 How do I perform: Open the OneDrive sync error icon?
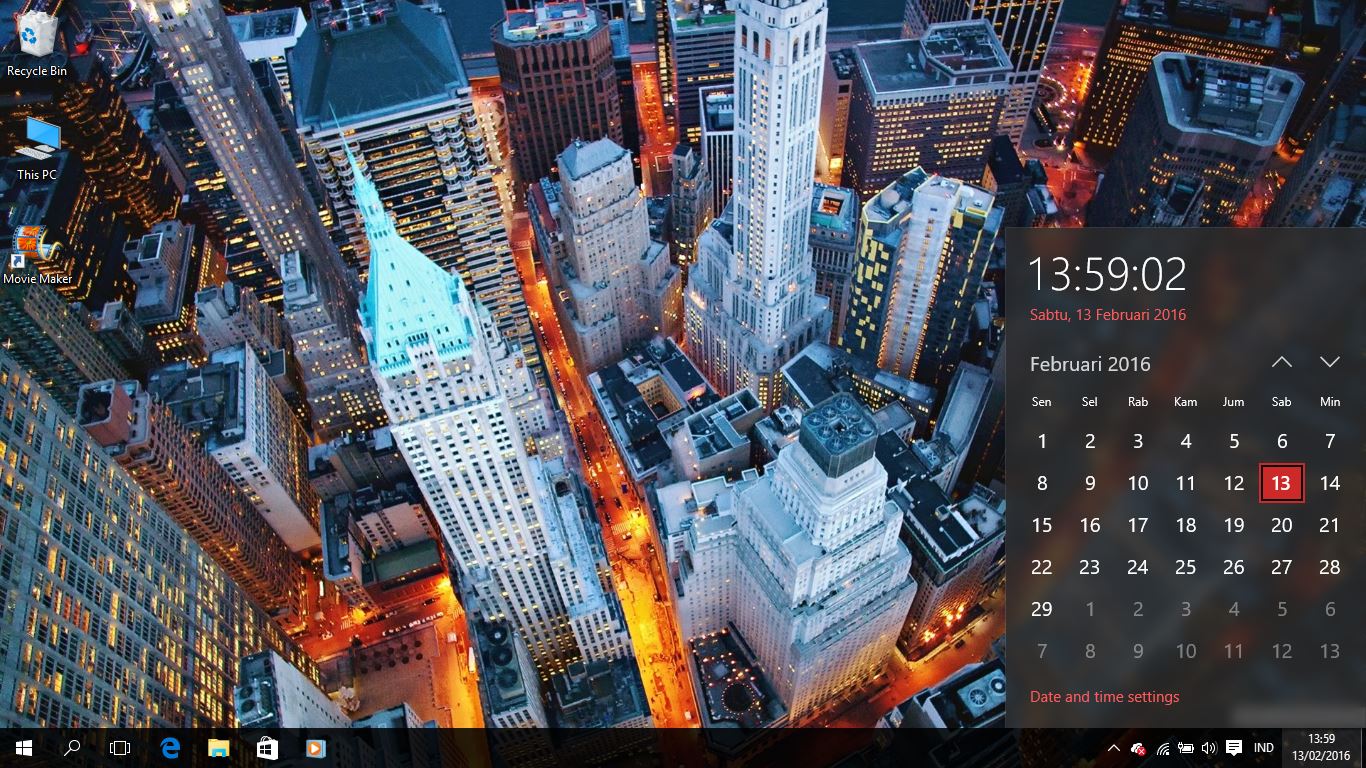(x=1139, y=748)
